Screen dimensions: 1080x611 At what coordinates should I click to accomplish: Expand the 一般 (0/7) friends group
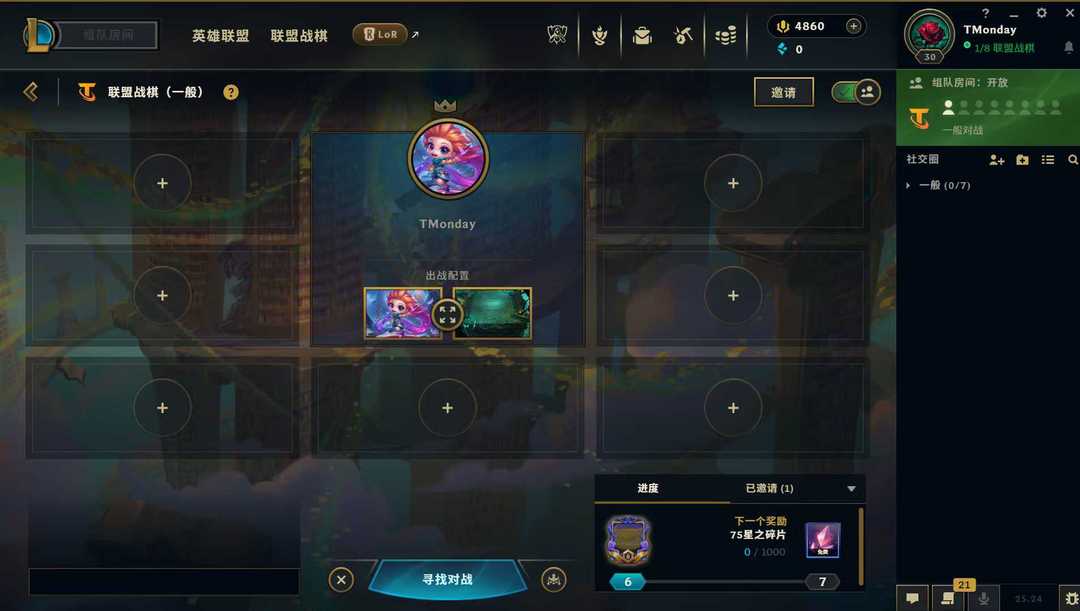point(938,185)
